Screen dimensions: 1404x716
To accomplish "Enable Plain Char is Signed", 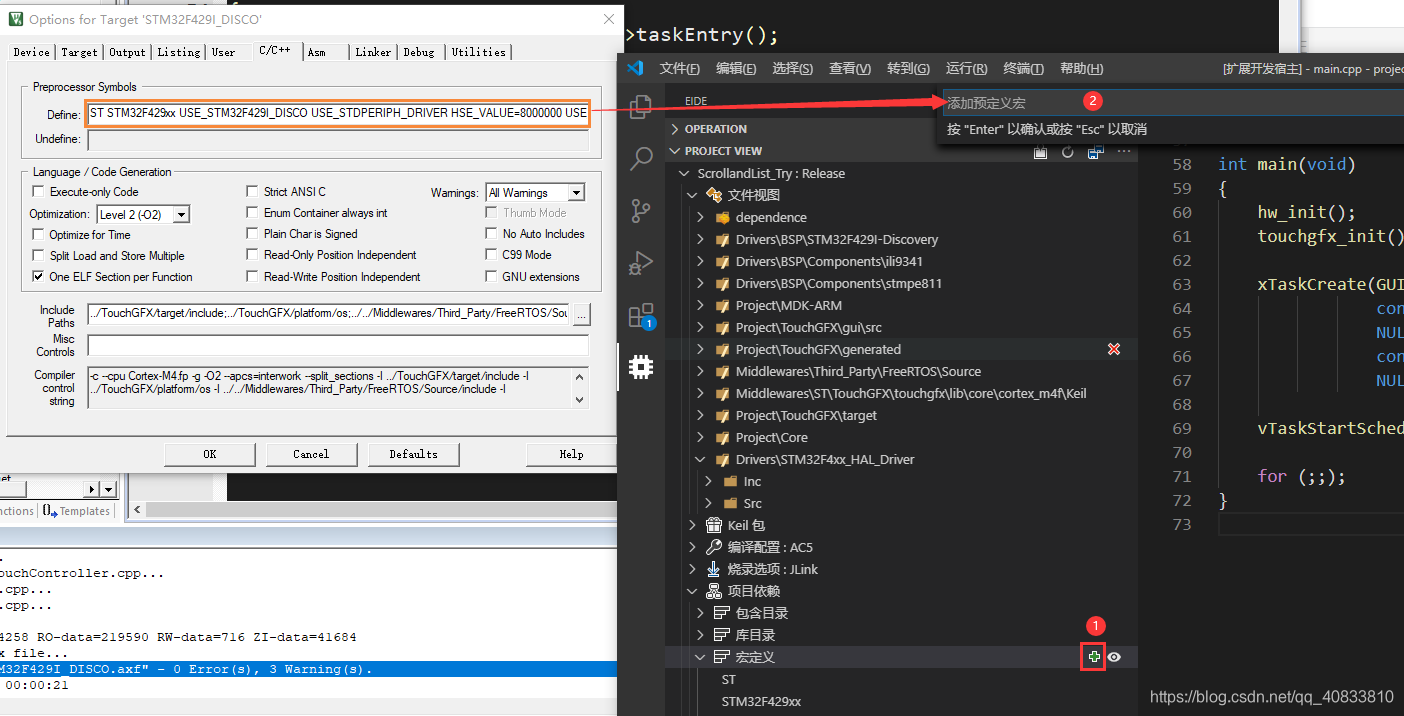I will (x=253, y=234).
